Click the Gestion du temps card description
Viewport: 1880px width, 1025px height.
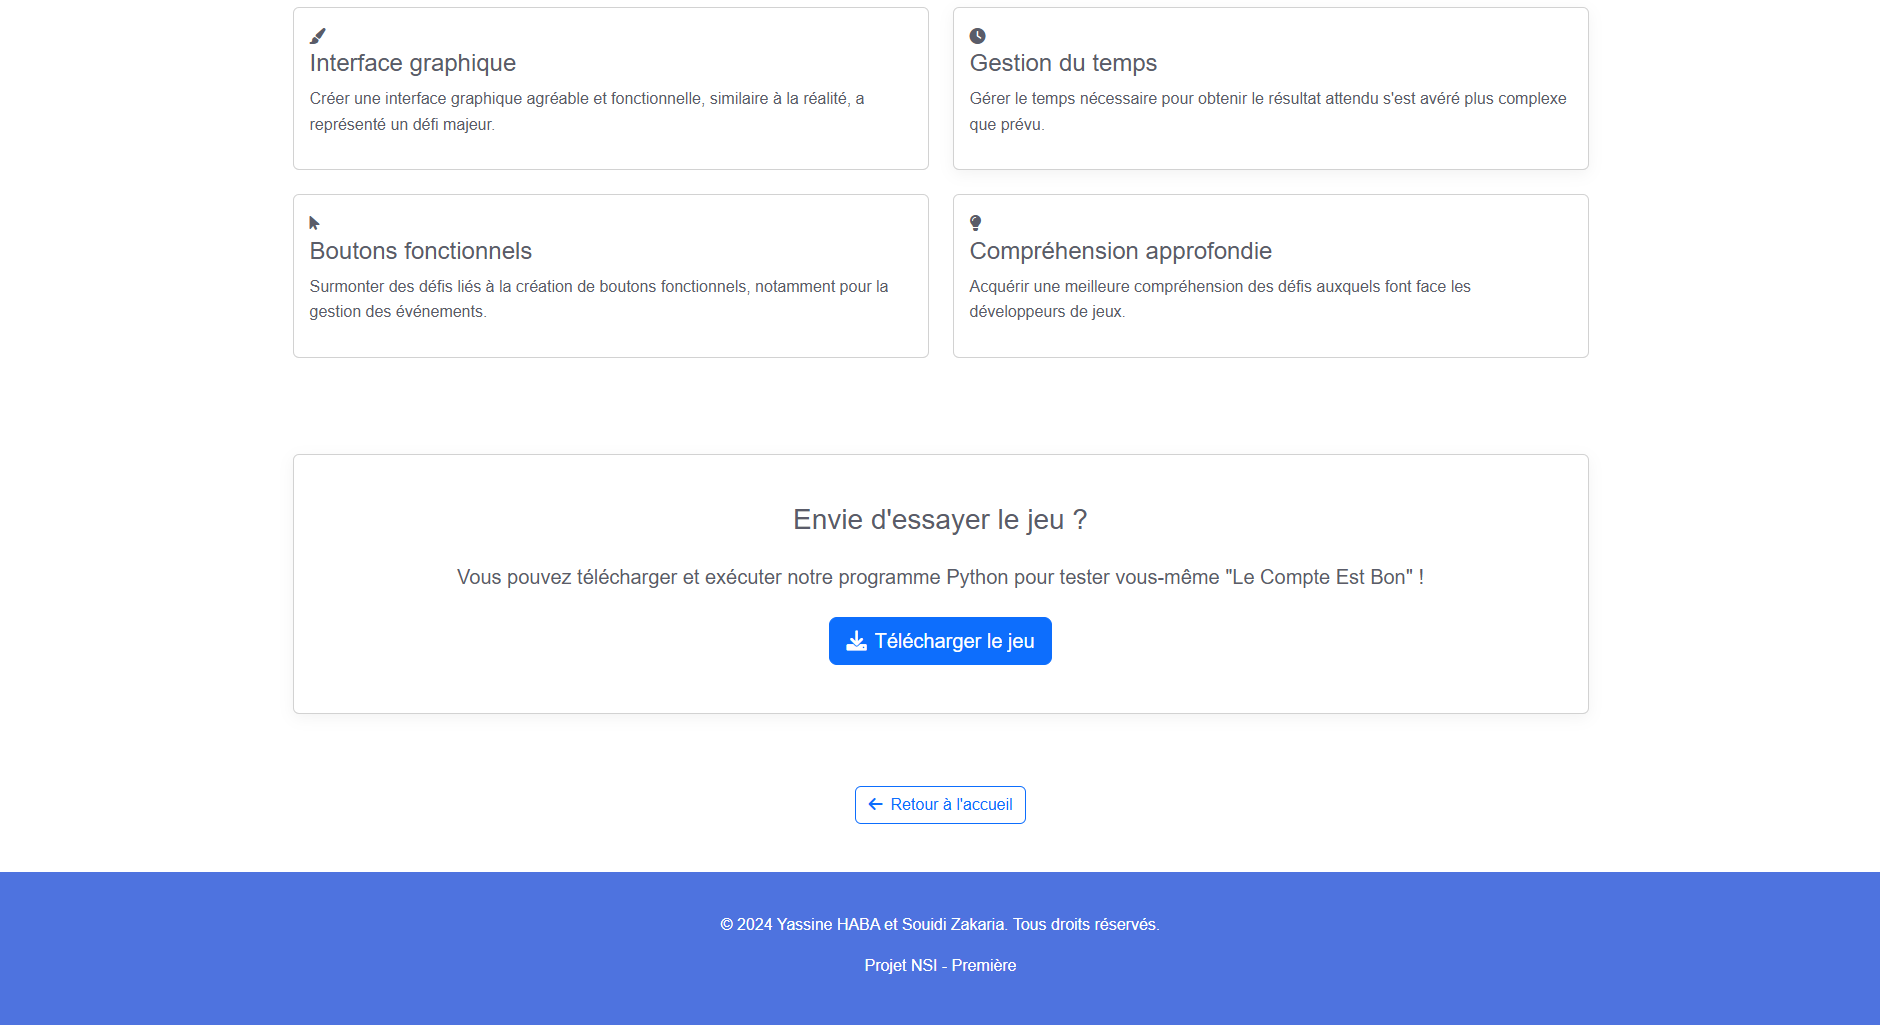[x=1267, y=111]
